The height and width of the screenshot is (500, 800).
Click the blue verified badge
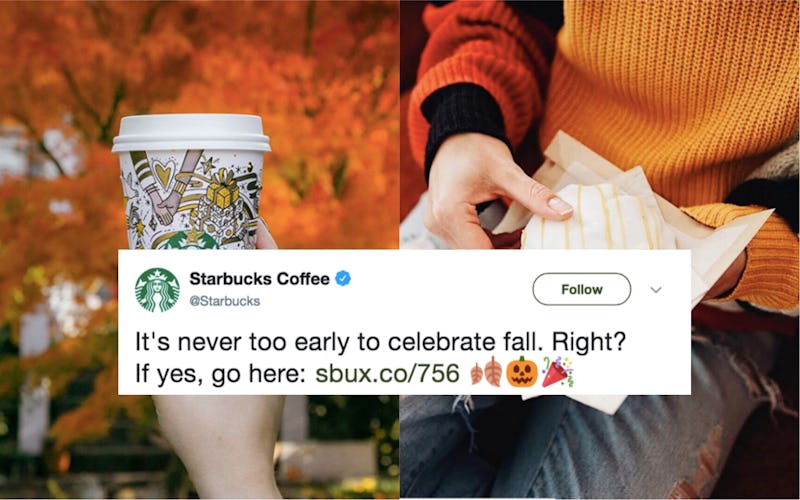pyautogui.click(x=343, y=279)
